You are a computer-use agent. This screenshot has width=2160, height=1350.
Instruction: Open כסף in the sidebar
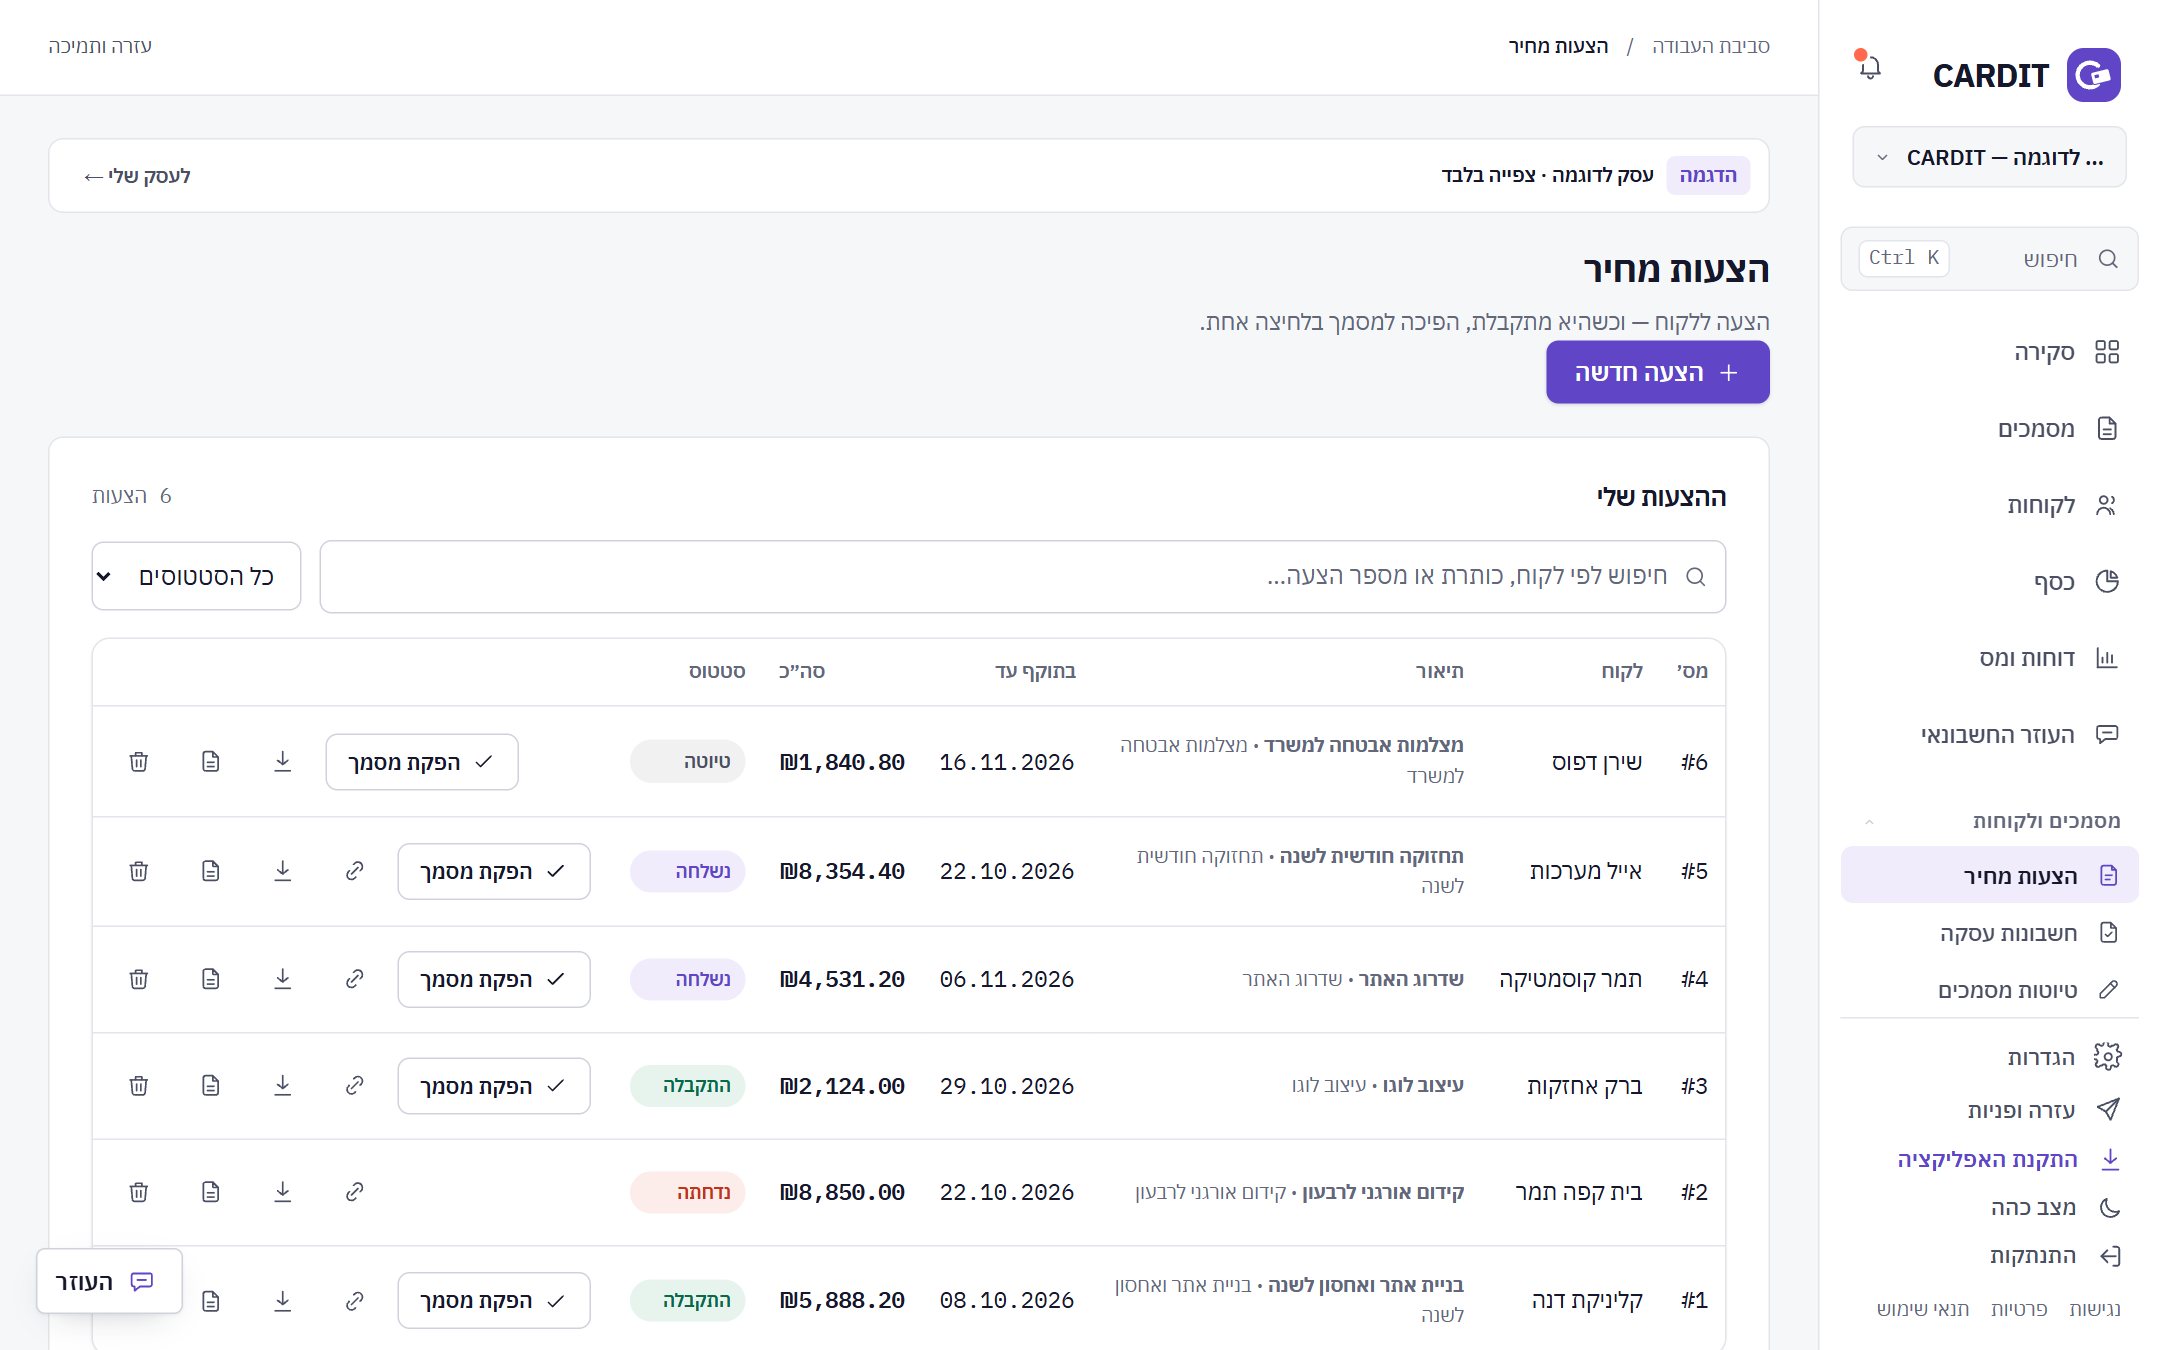1989,581
